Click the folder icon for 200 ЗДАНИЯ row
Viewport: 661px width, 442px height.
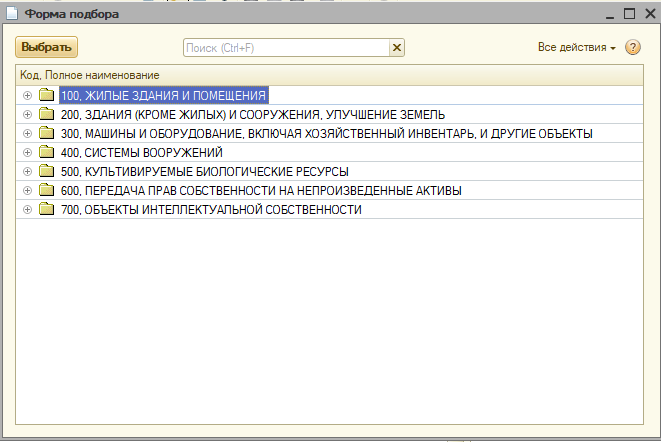point(46,115)
